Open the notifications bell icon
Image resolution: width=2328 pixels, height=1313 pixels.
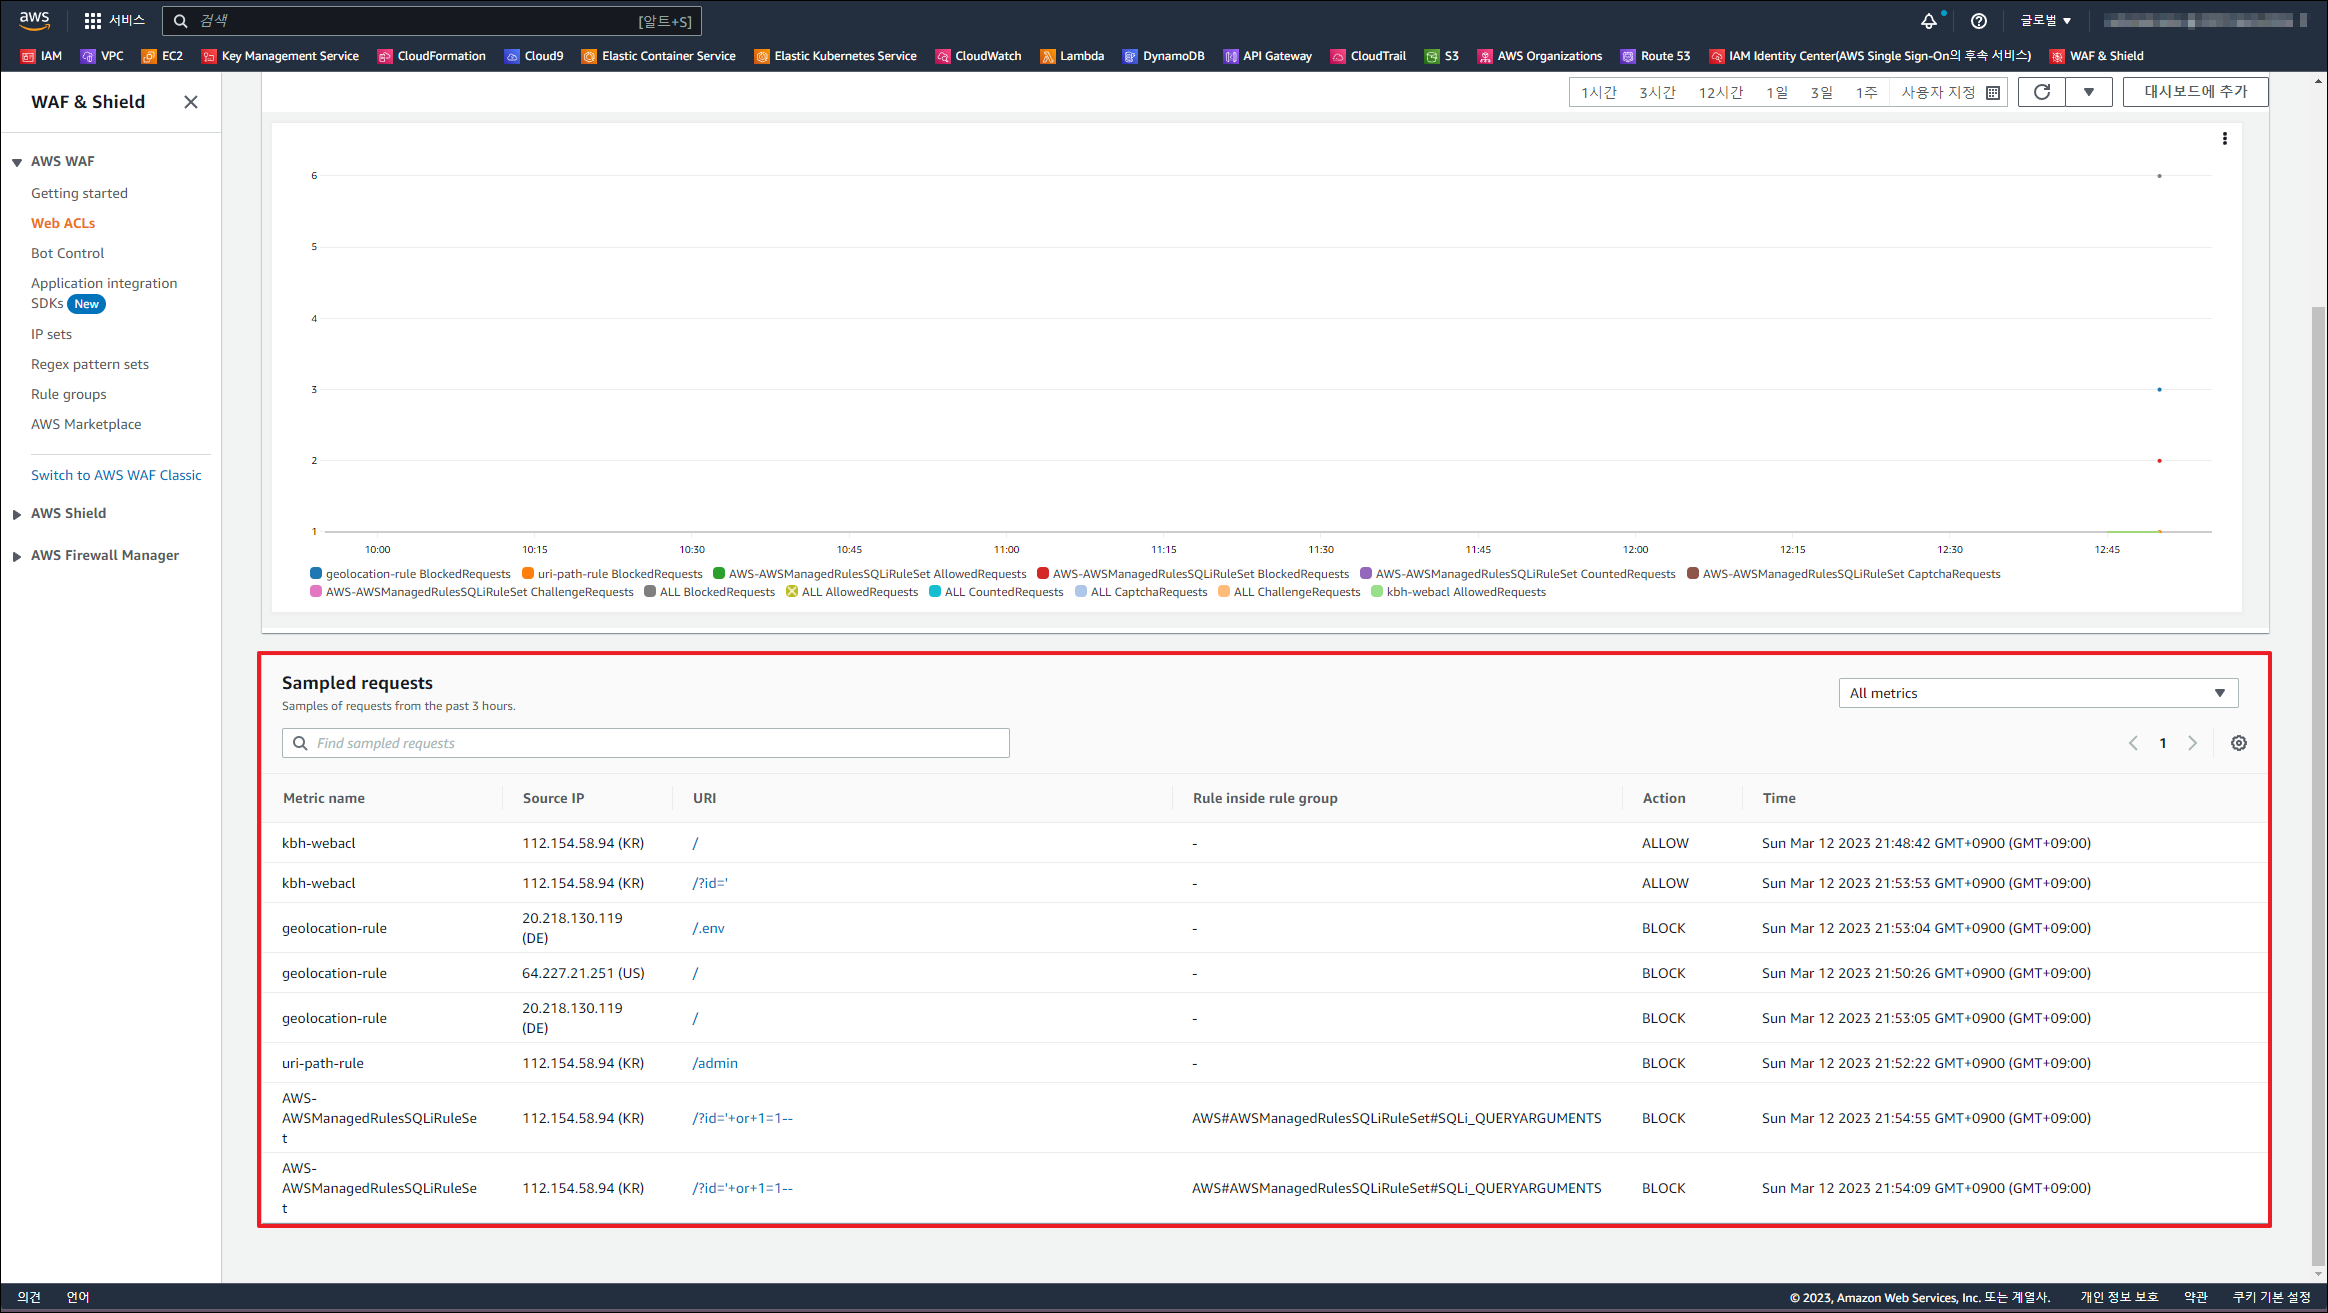coord(1929,21)
